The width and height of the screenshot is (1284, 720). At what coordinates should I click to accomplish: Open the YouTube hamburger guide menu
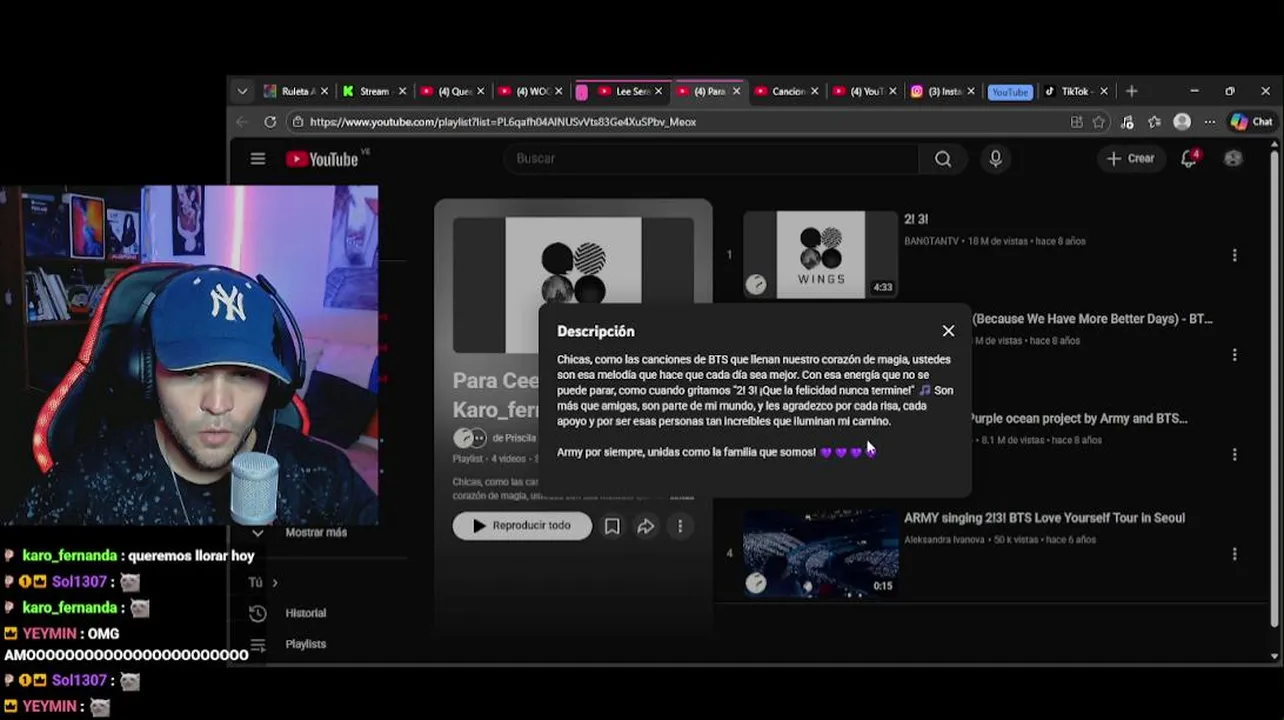[x=258, y=159]
